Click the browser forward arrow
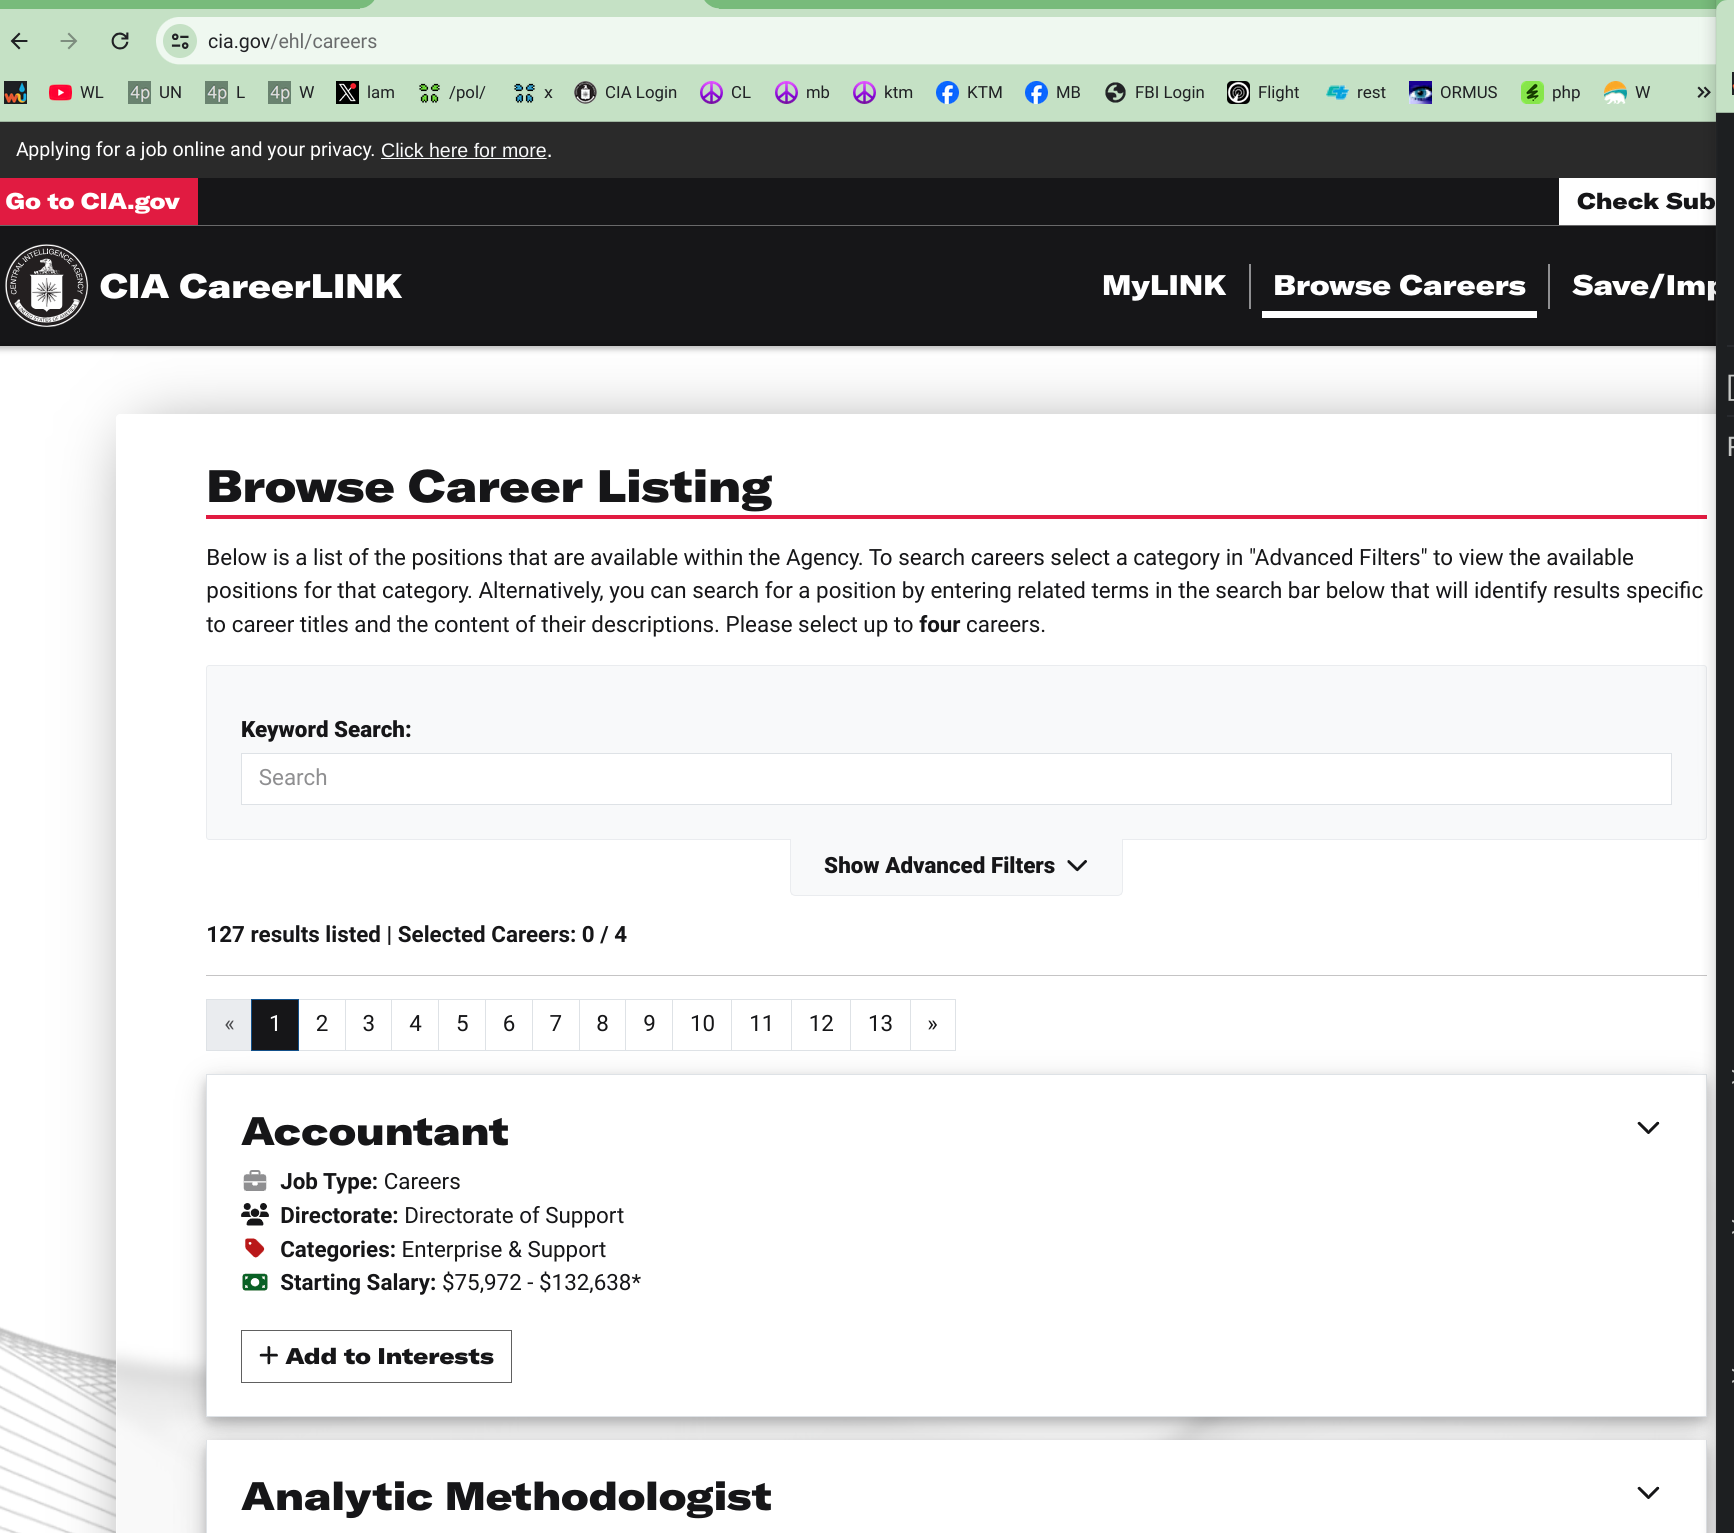 coord(68,41)
